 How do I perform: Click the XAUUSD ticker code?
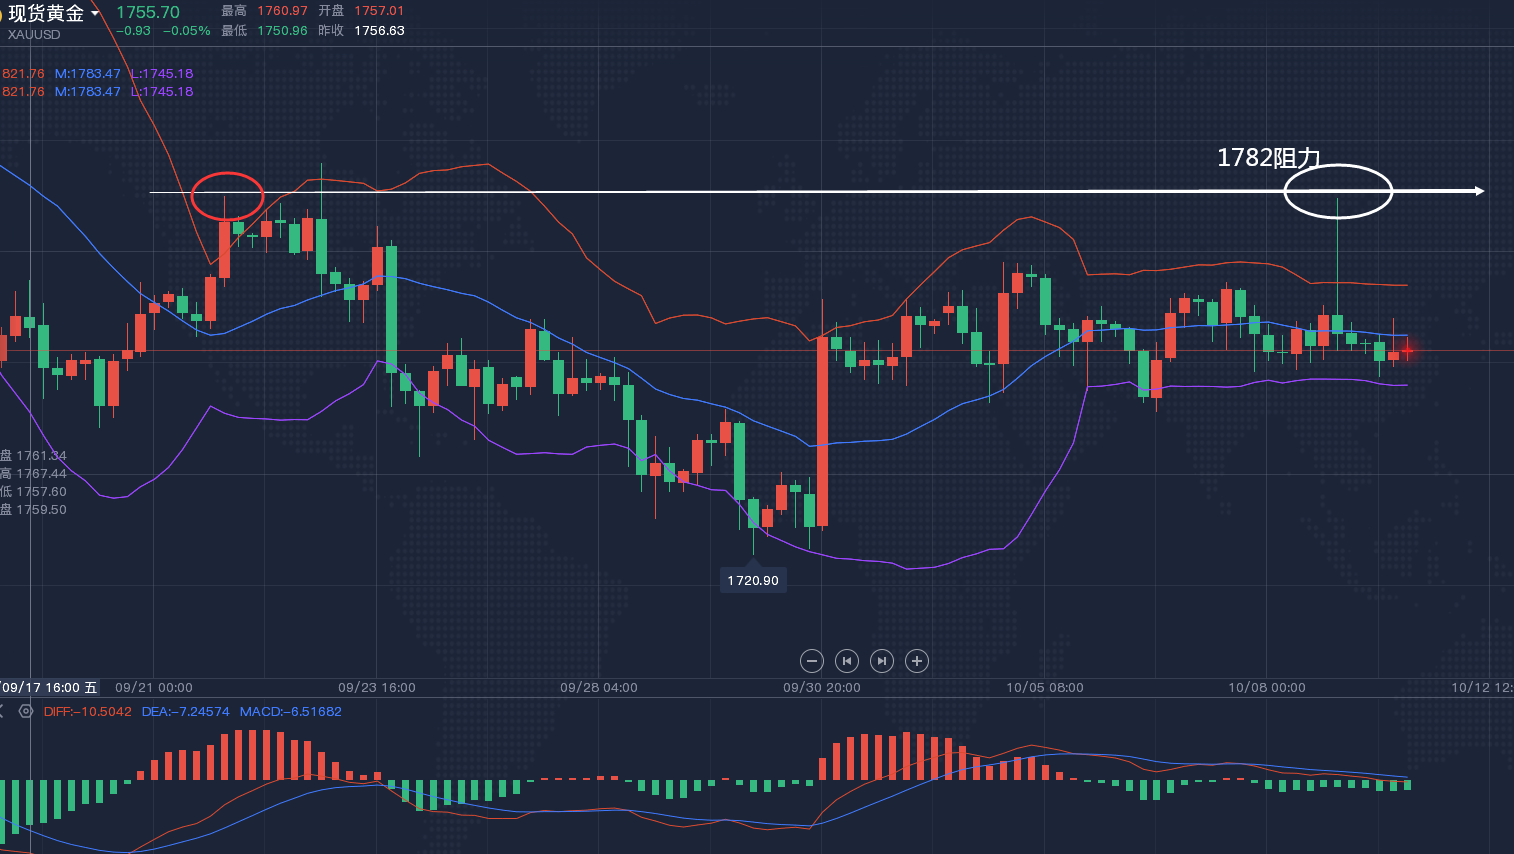point(34,35)
